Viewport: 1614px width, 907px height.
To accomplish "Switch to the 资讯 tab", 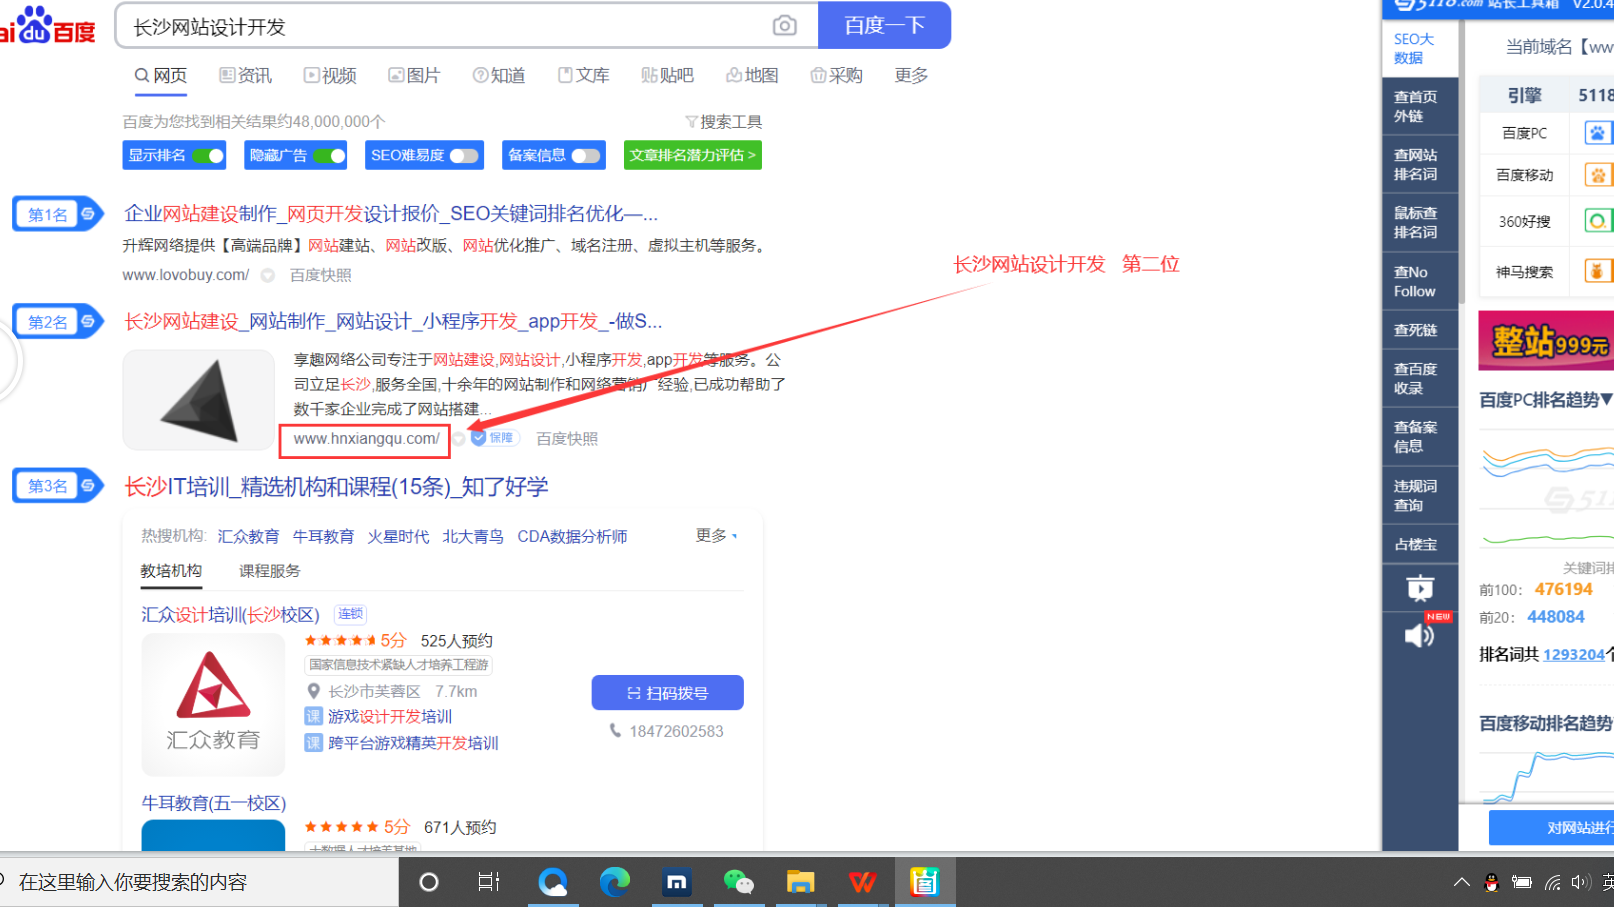I will pyautogui.click(x=246, y=76).
